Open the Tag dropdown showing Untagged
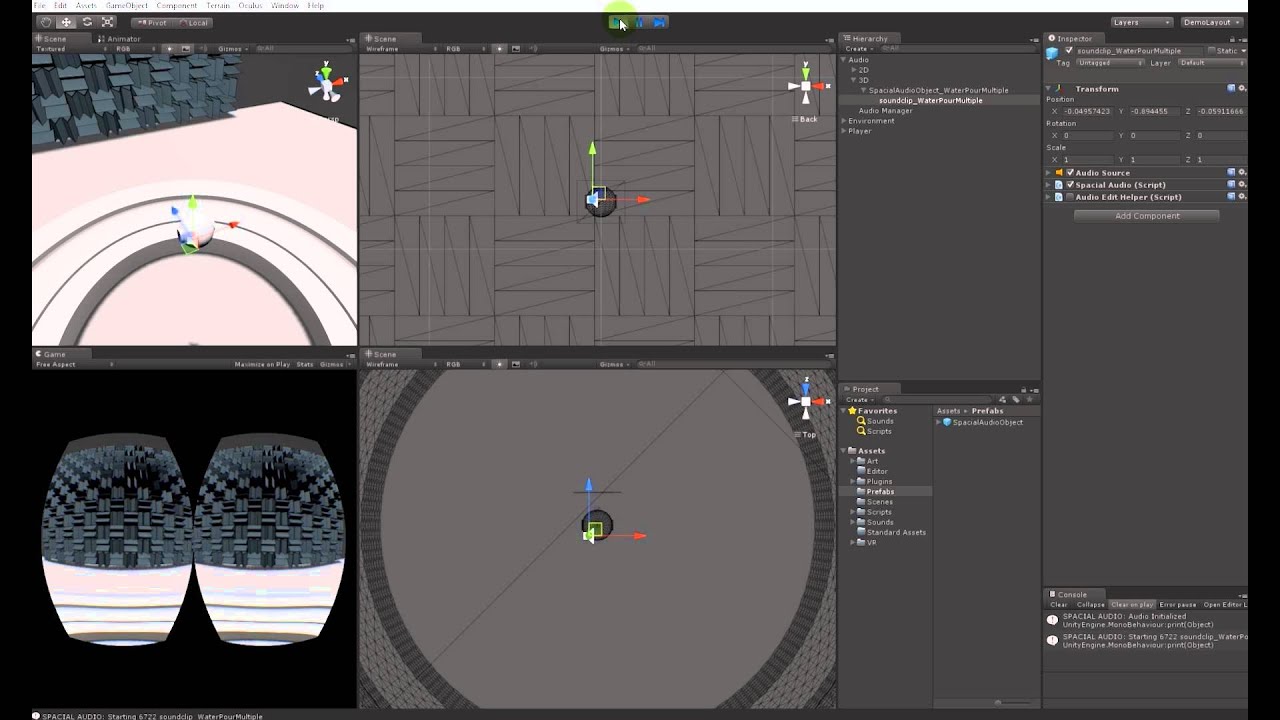 [x=1111, y=63]
